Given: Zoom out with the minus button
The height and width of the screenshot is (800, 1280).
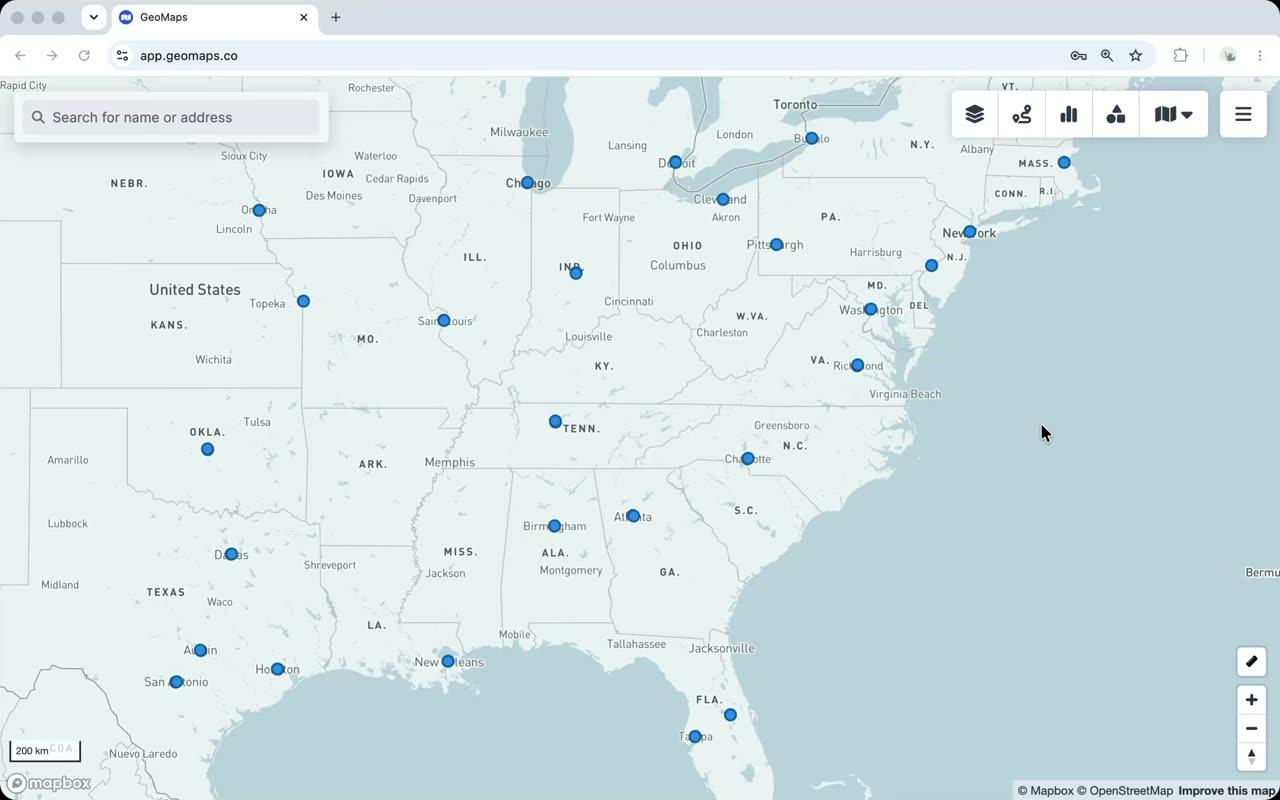Looking at the screenshot, I should coord(1251,728).
